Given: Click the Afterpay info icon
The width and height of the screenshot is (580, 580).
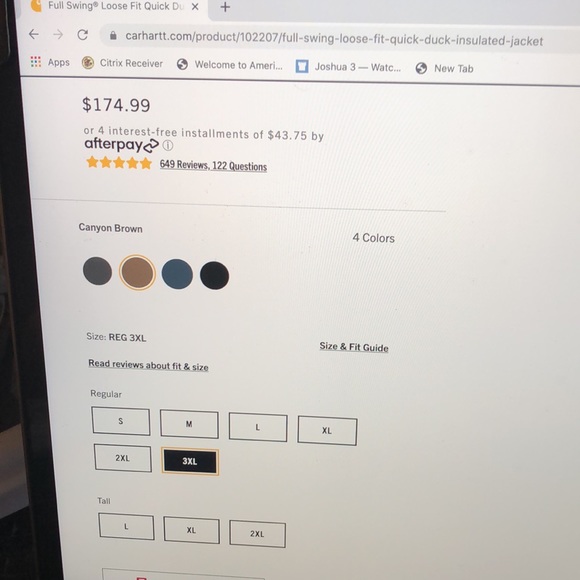Looking at the screenshot, I should 168,146.
